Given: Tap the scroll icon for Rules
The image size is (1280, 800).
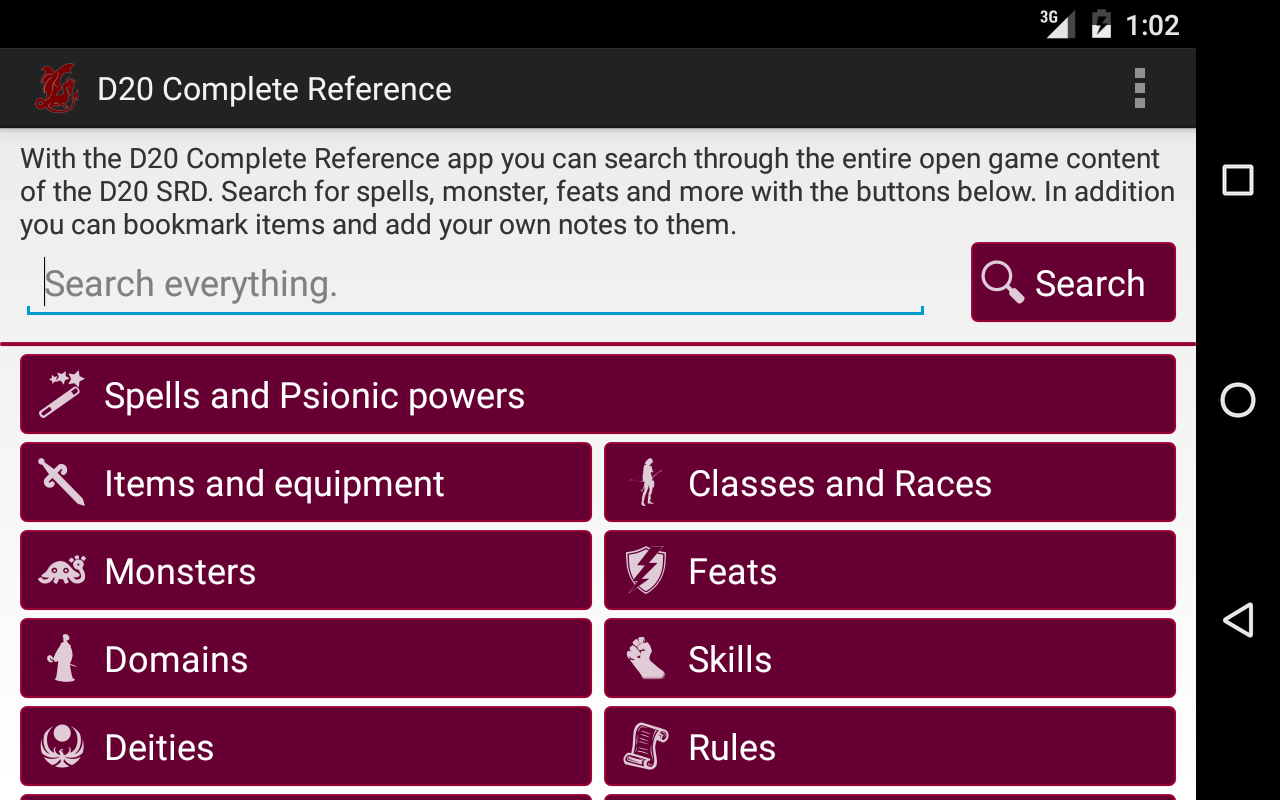Looking at the screenshot, I should pos(646,746).
